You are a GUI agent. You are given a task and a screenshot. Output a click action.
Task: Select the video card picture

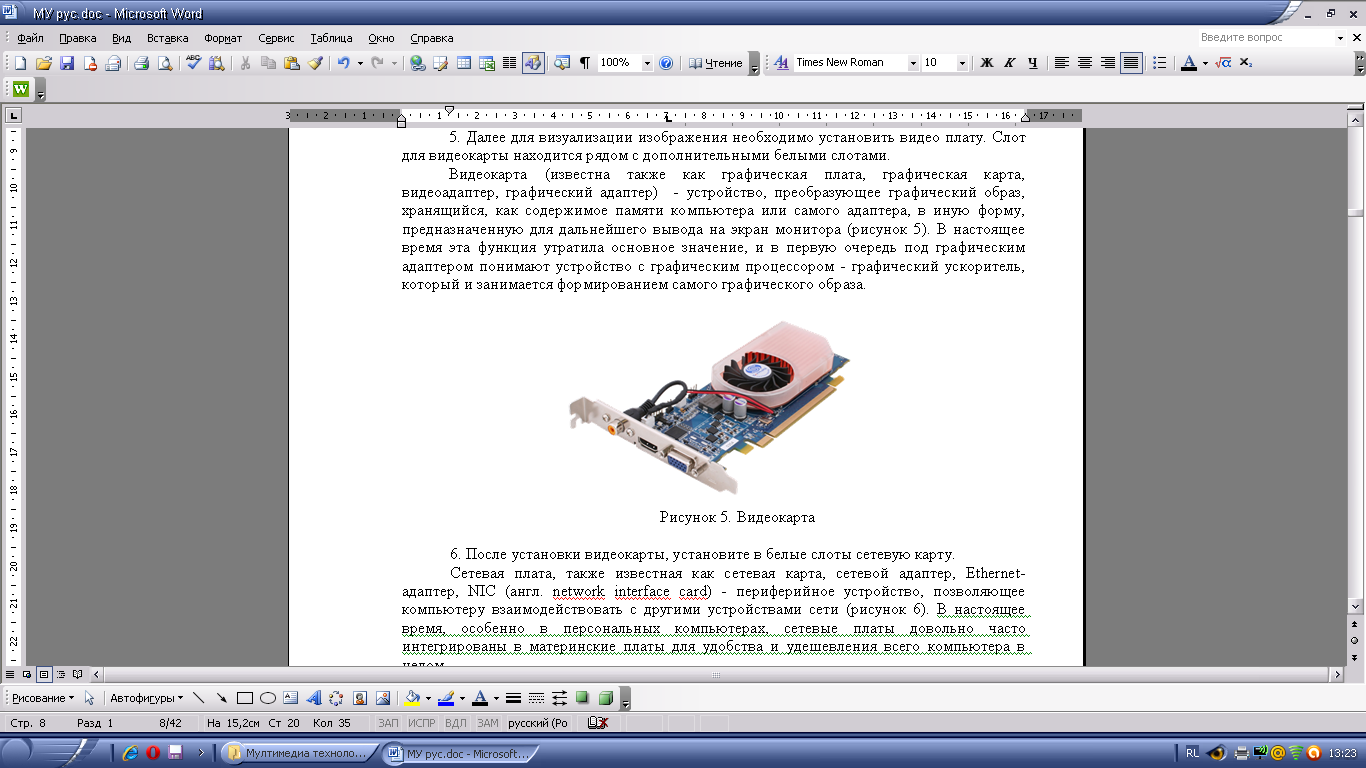click(x=711, y=408)
